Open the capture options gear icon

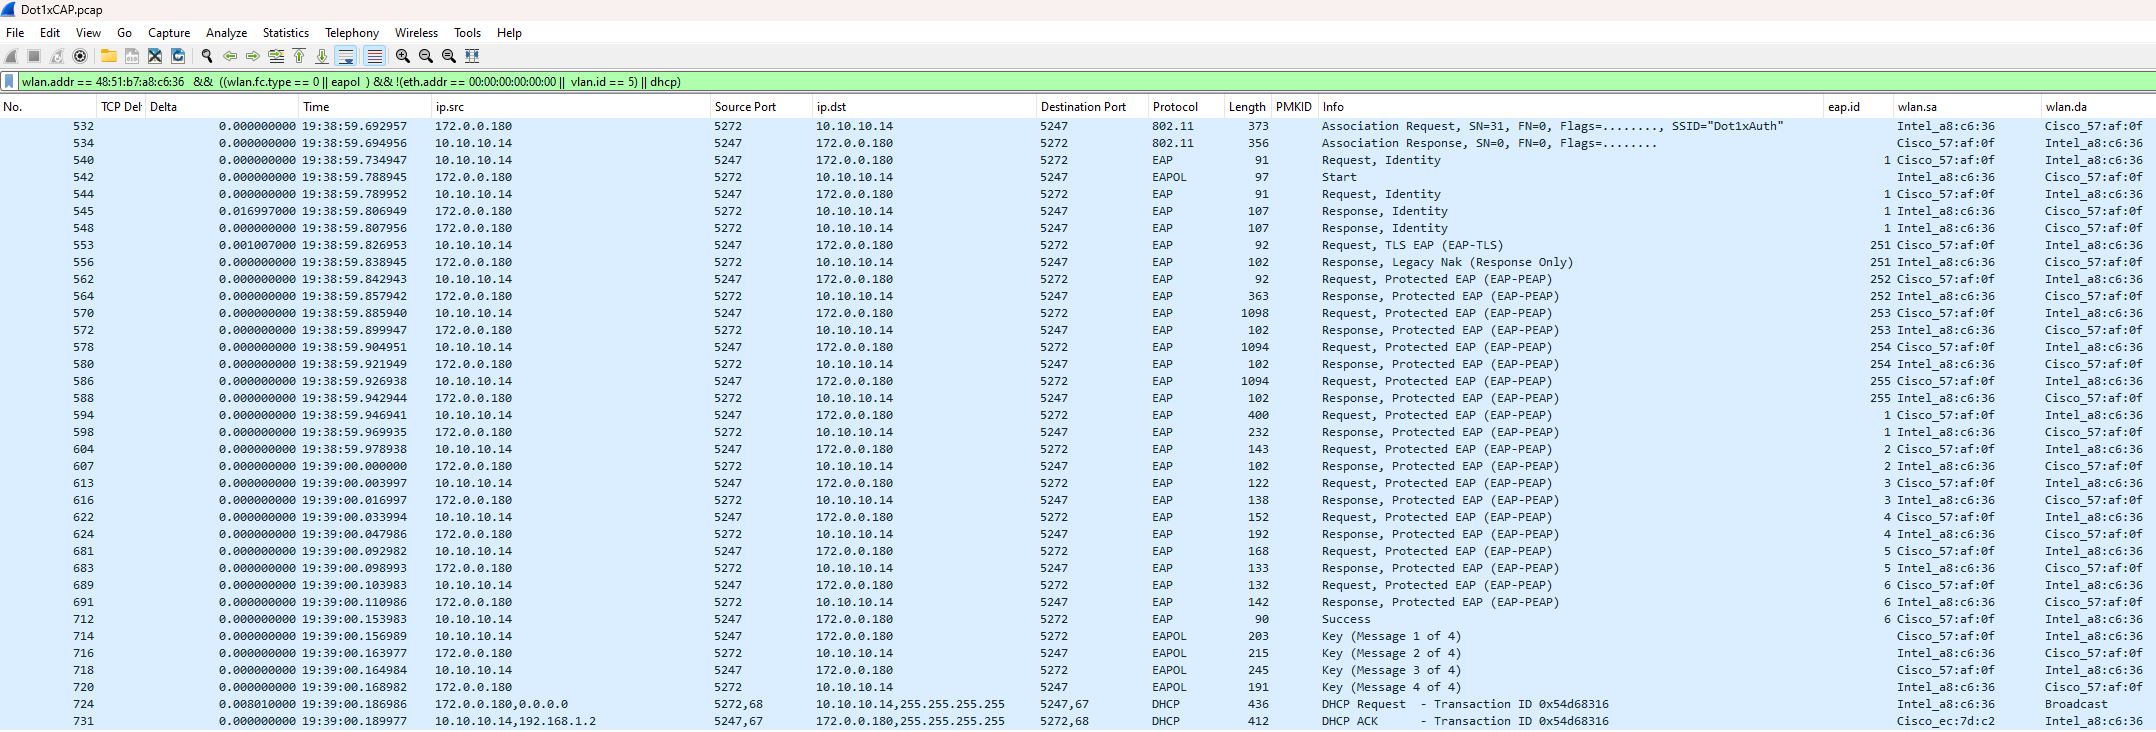click(x=80, y=56)
